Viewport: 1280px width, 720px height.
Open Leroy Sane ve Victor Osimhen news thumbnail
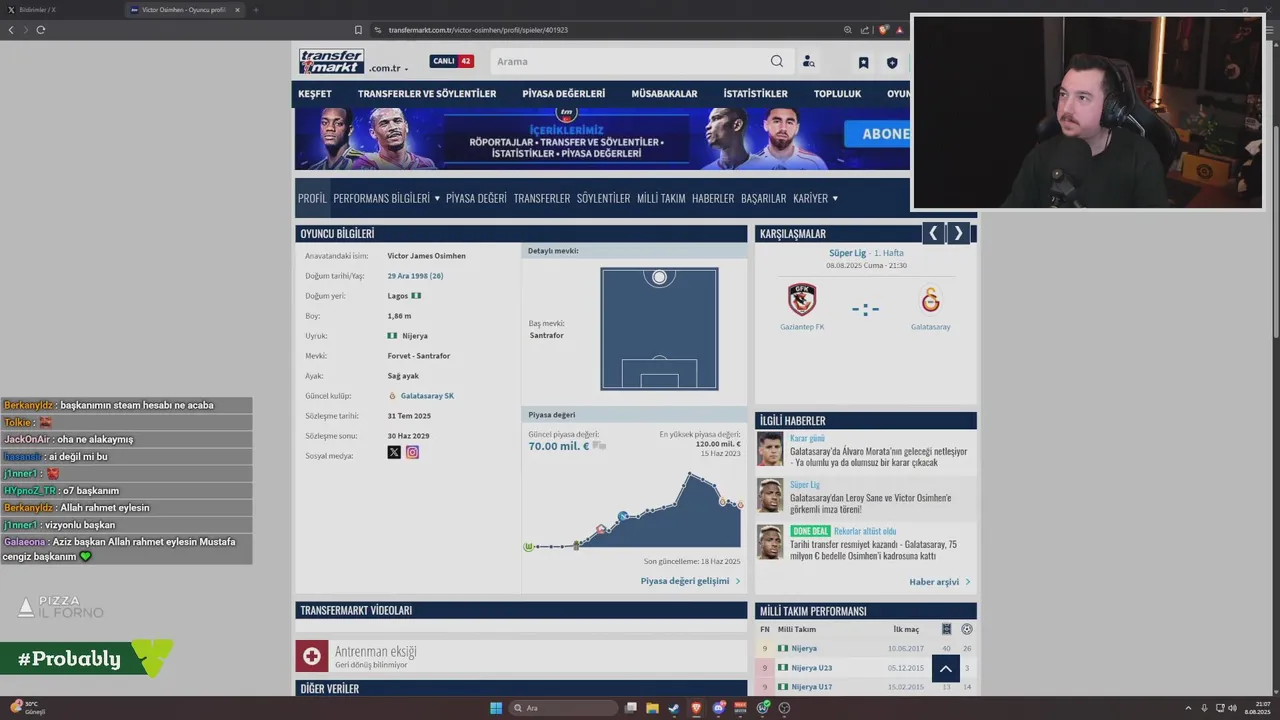pos(770,495)
